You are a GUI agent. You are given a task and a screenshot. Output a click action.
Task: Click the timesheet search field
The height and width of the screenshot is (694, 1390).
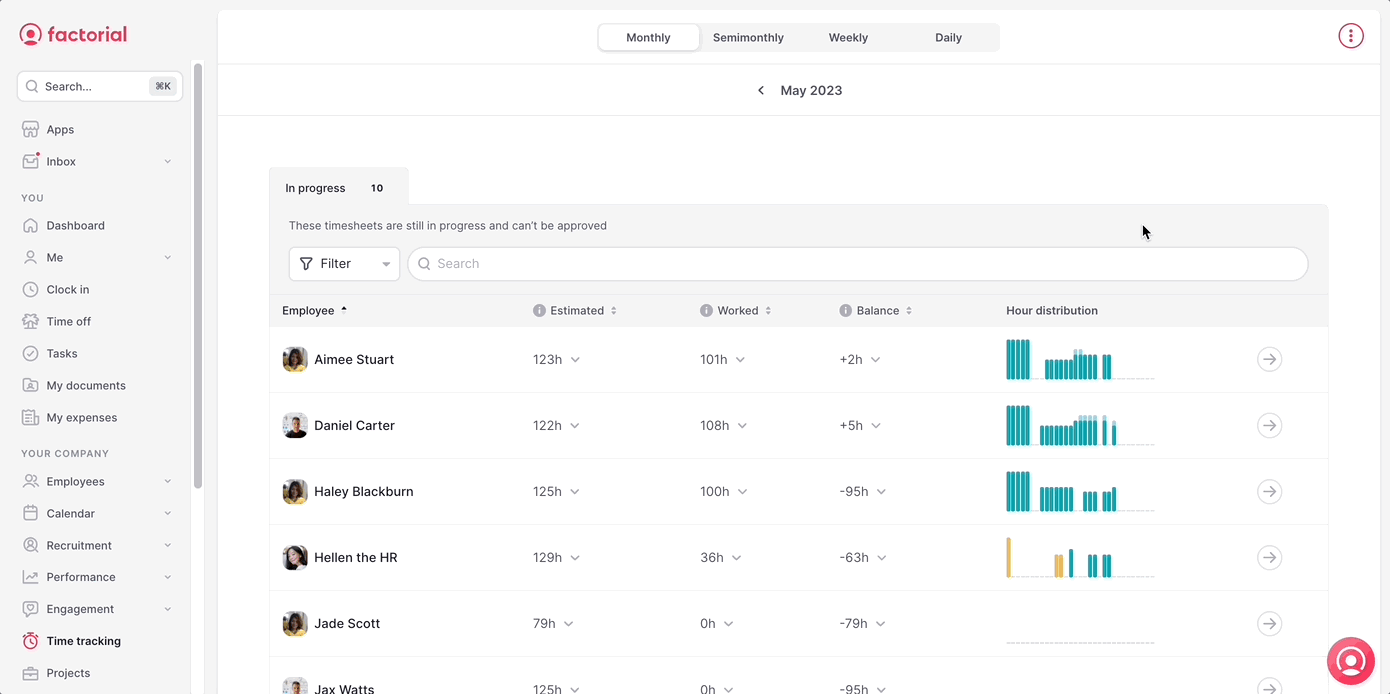click(x=858, y=263)
